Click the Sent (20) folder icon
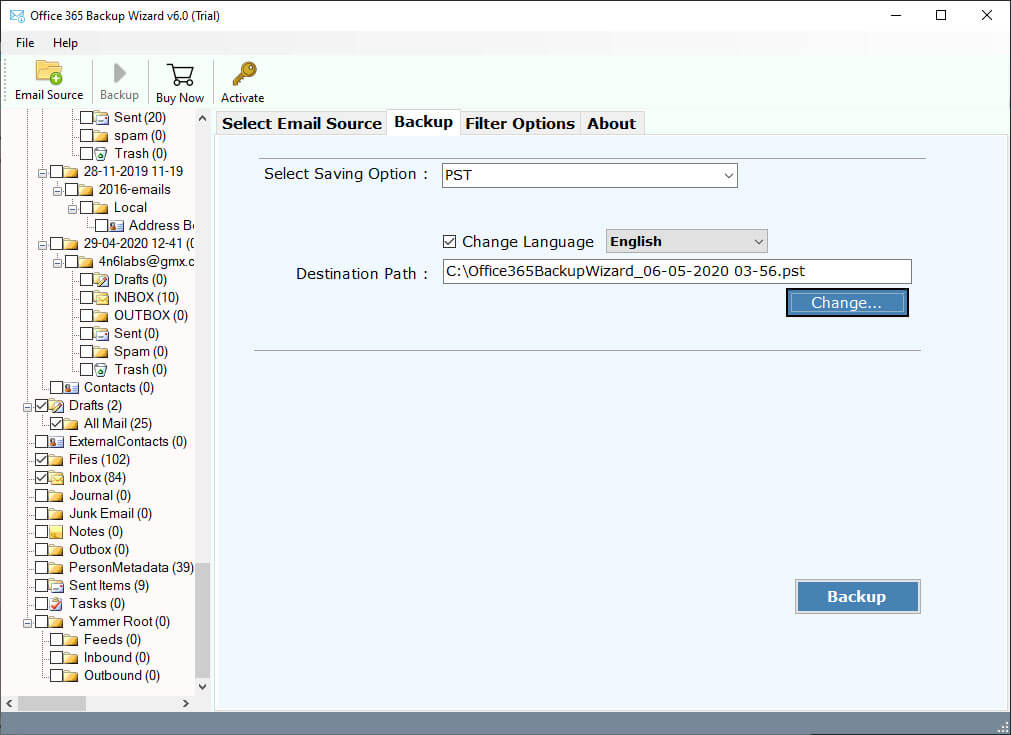Image resolution: width=1011 pixels, height=735 pixels. [x=101, y=118]
